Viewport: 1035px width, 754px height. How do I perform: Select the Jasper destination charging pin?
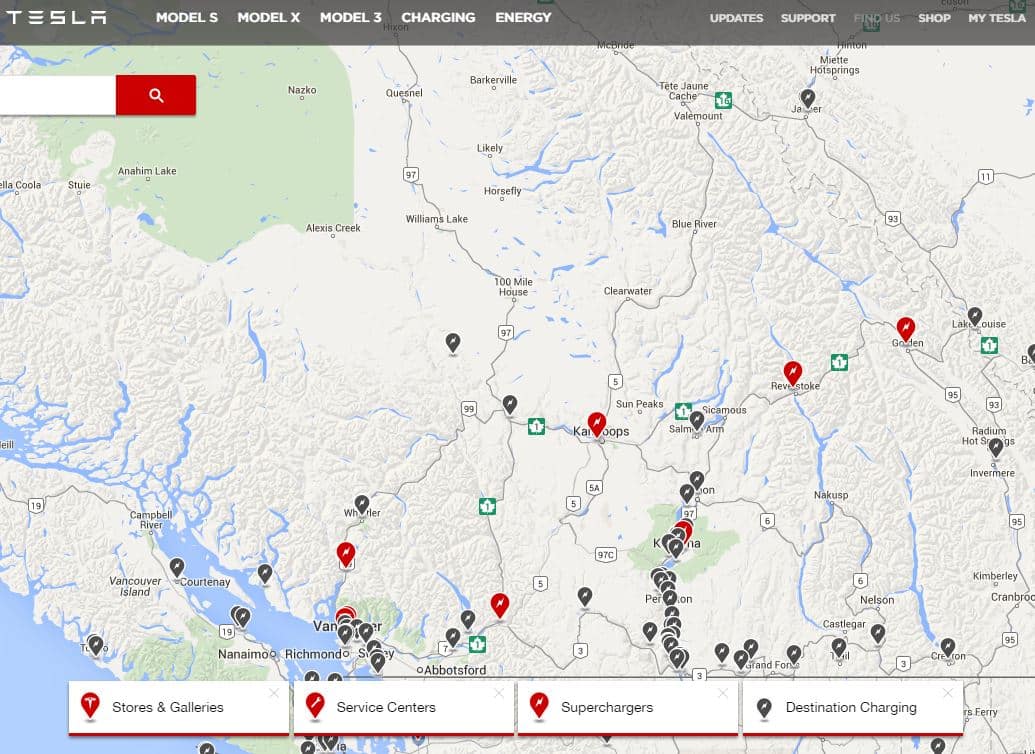point(808,100)
